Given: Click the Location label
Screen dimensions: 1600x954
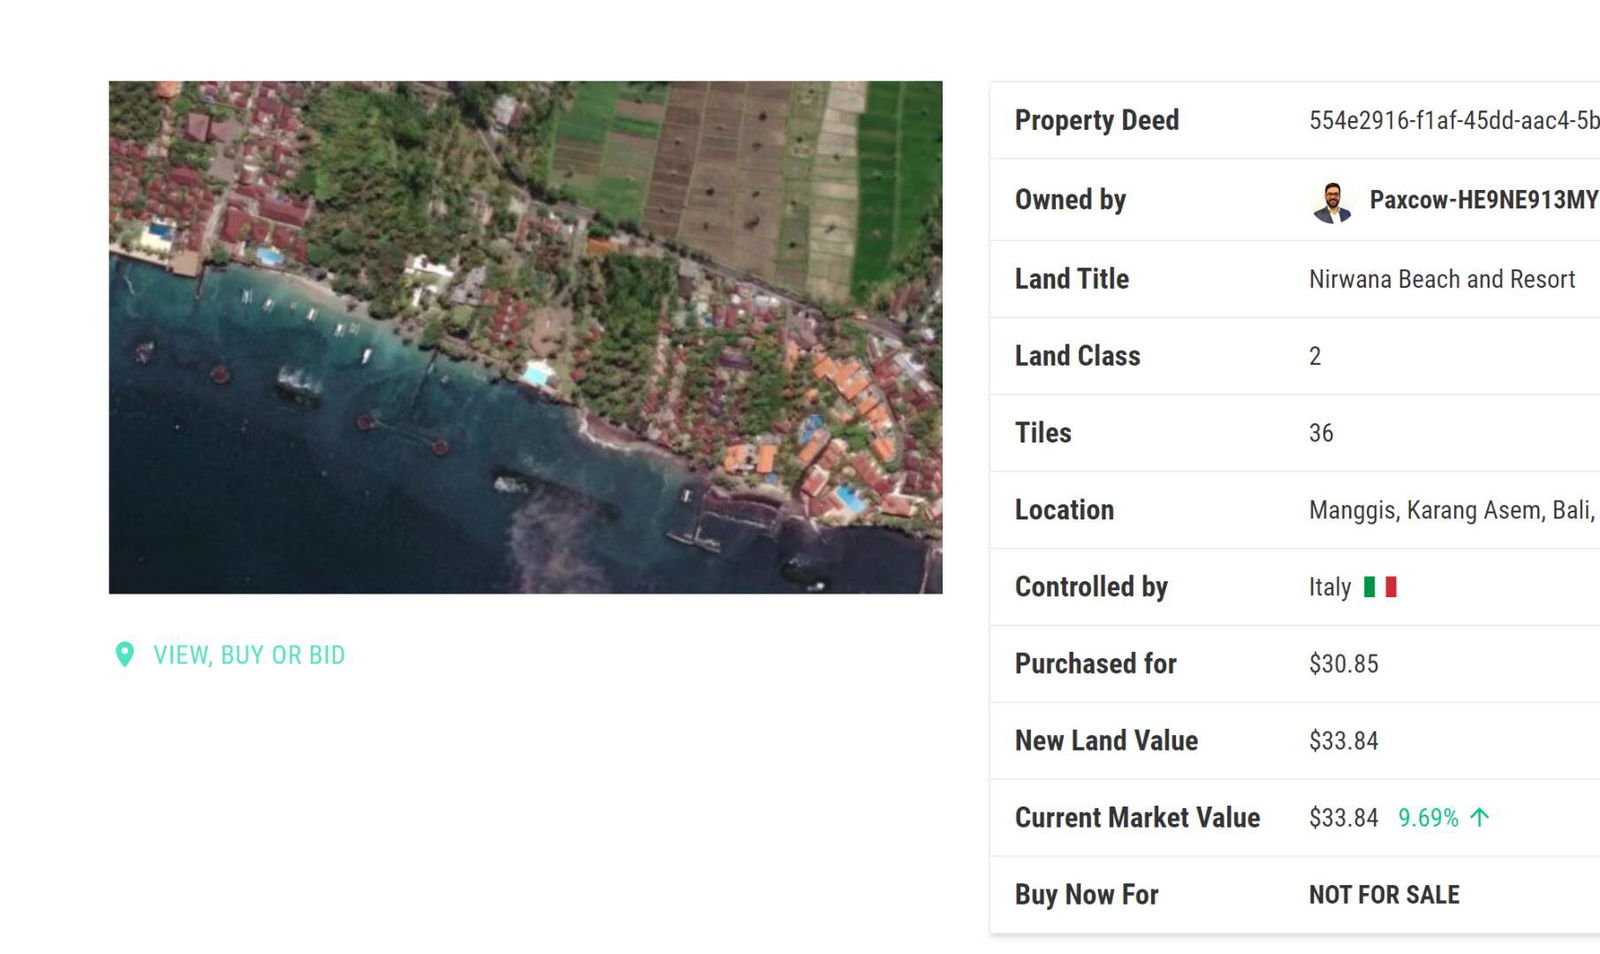Looking at the screenshot, I should [1064, 510].
